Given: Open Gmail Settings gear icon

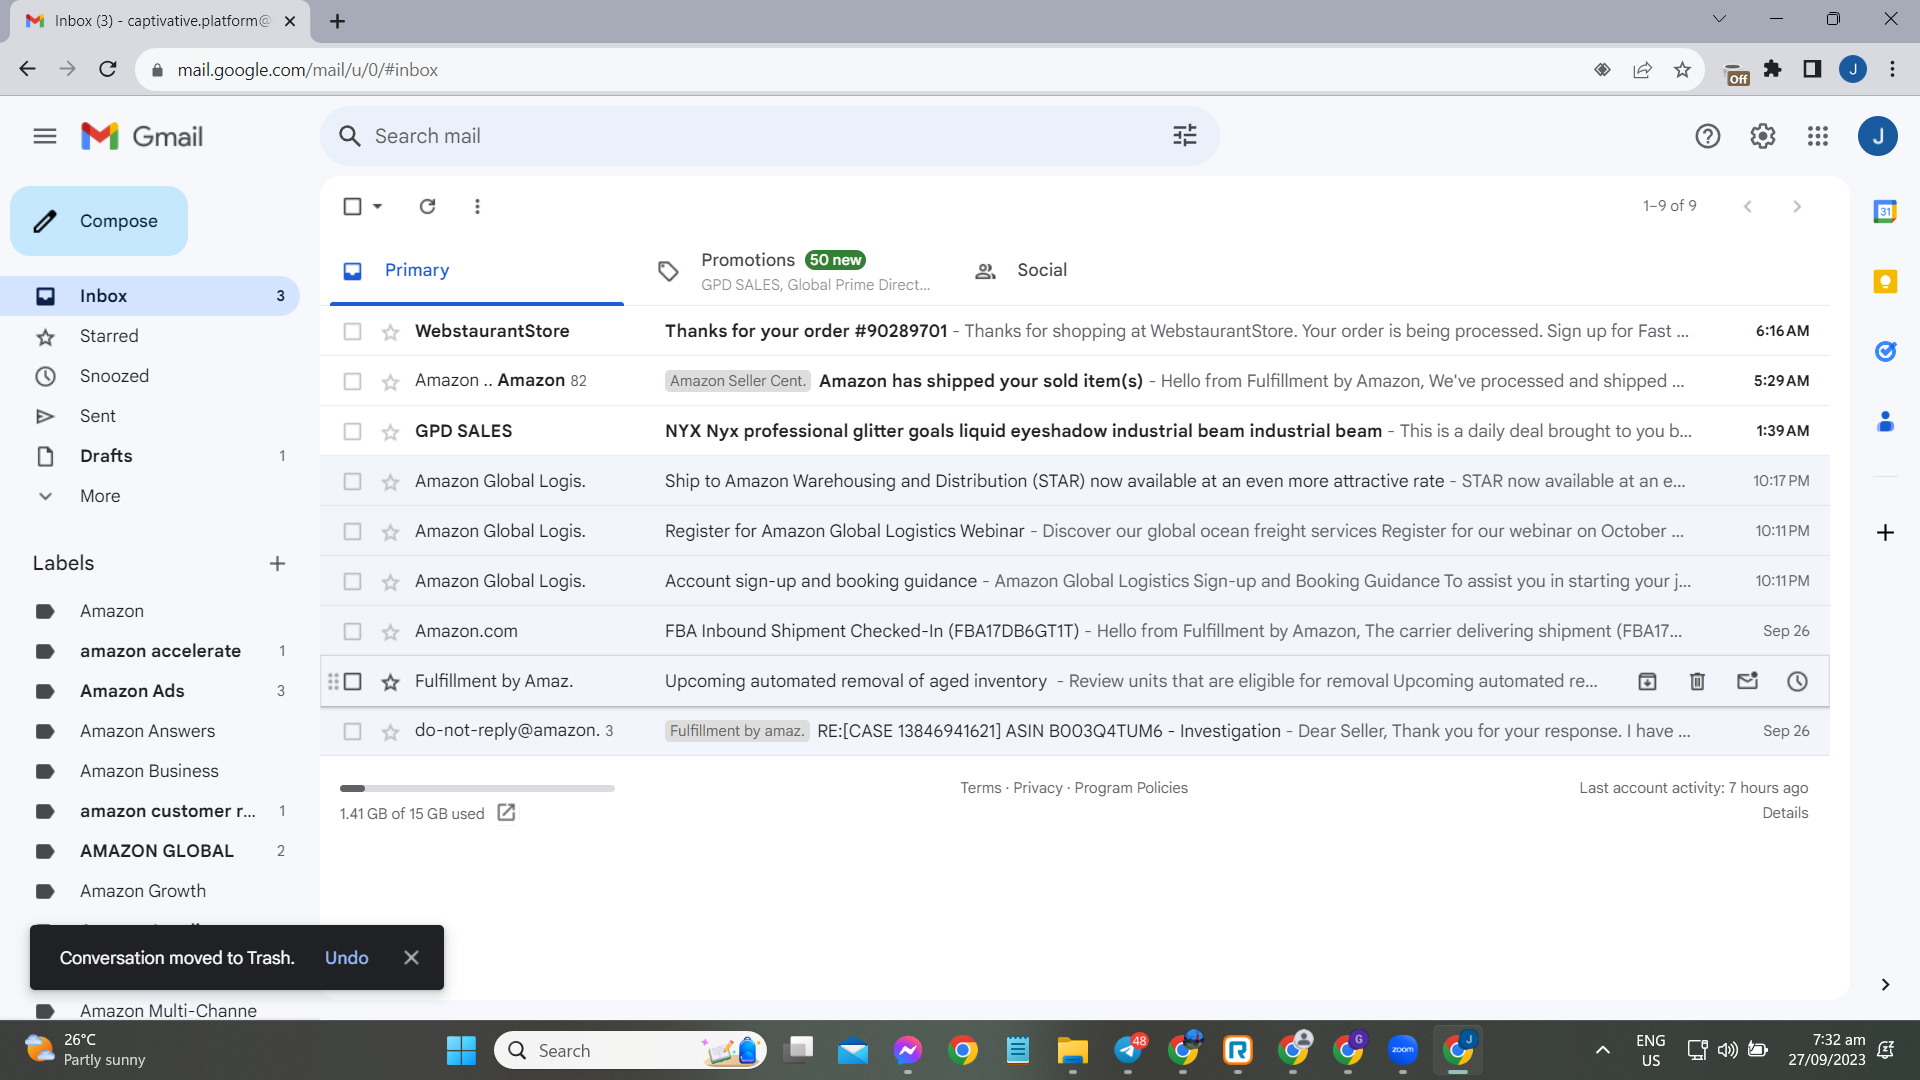Looking at the screenshot, I should tap(1763, 136).
